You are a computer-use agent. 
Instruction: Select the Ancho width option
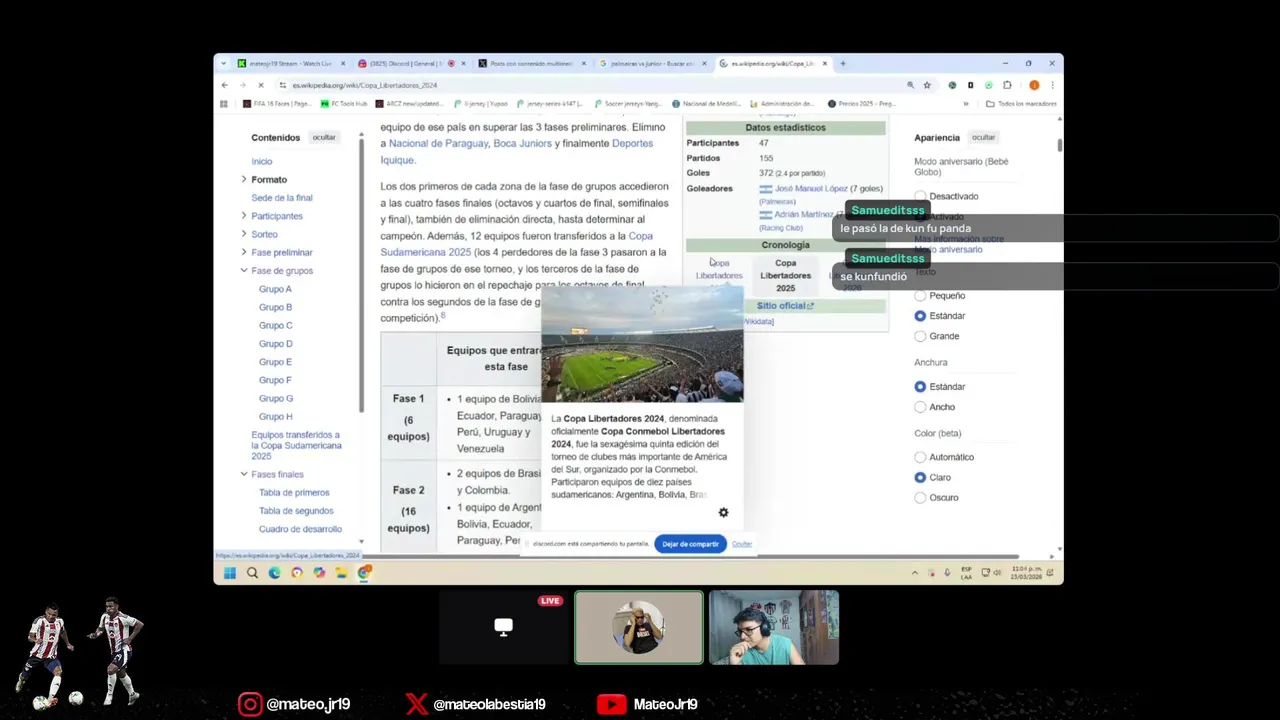pyautogui.click(x=920, y=407)
